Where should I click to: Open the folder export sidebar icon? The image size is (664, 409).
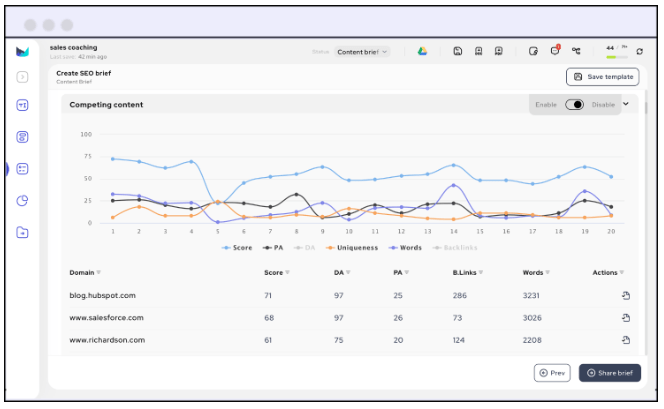(x=22, y=232)
